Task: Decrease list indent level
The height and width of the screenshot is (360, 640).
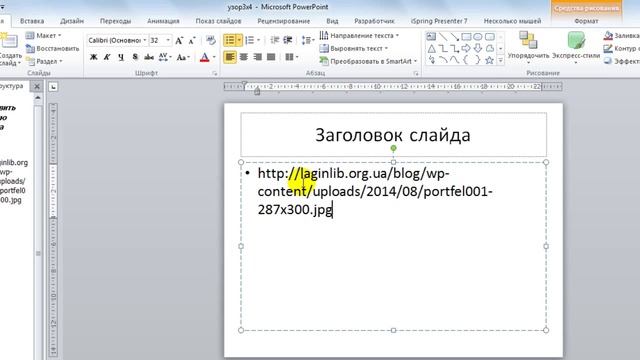Action: 275,40
